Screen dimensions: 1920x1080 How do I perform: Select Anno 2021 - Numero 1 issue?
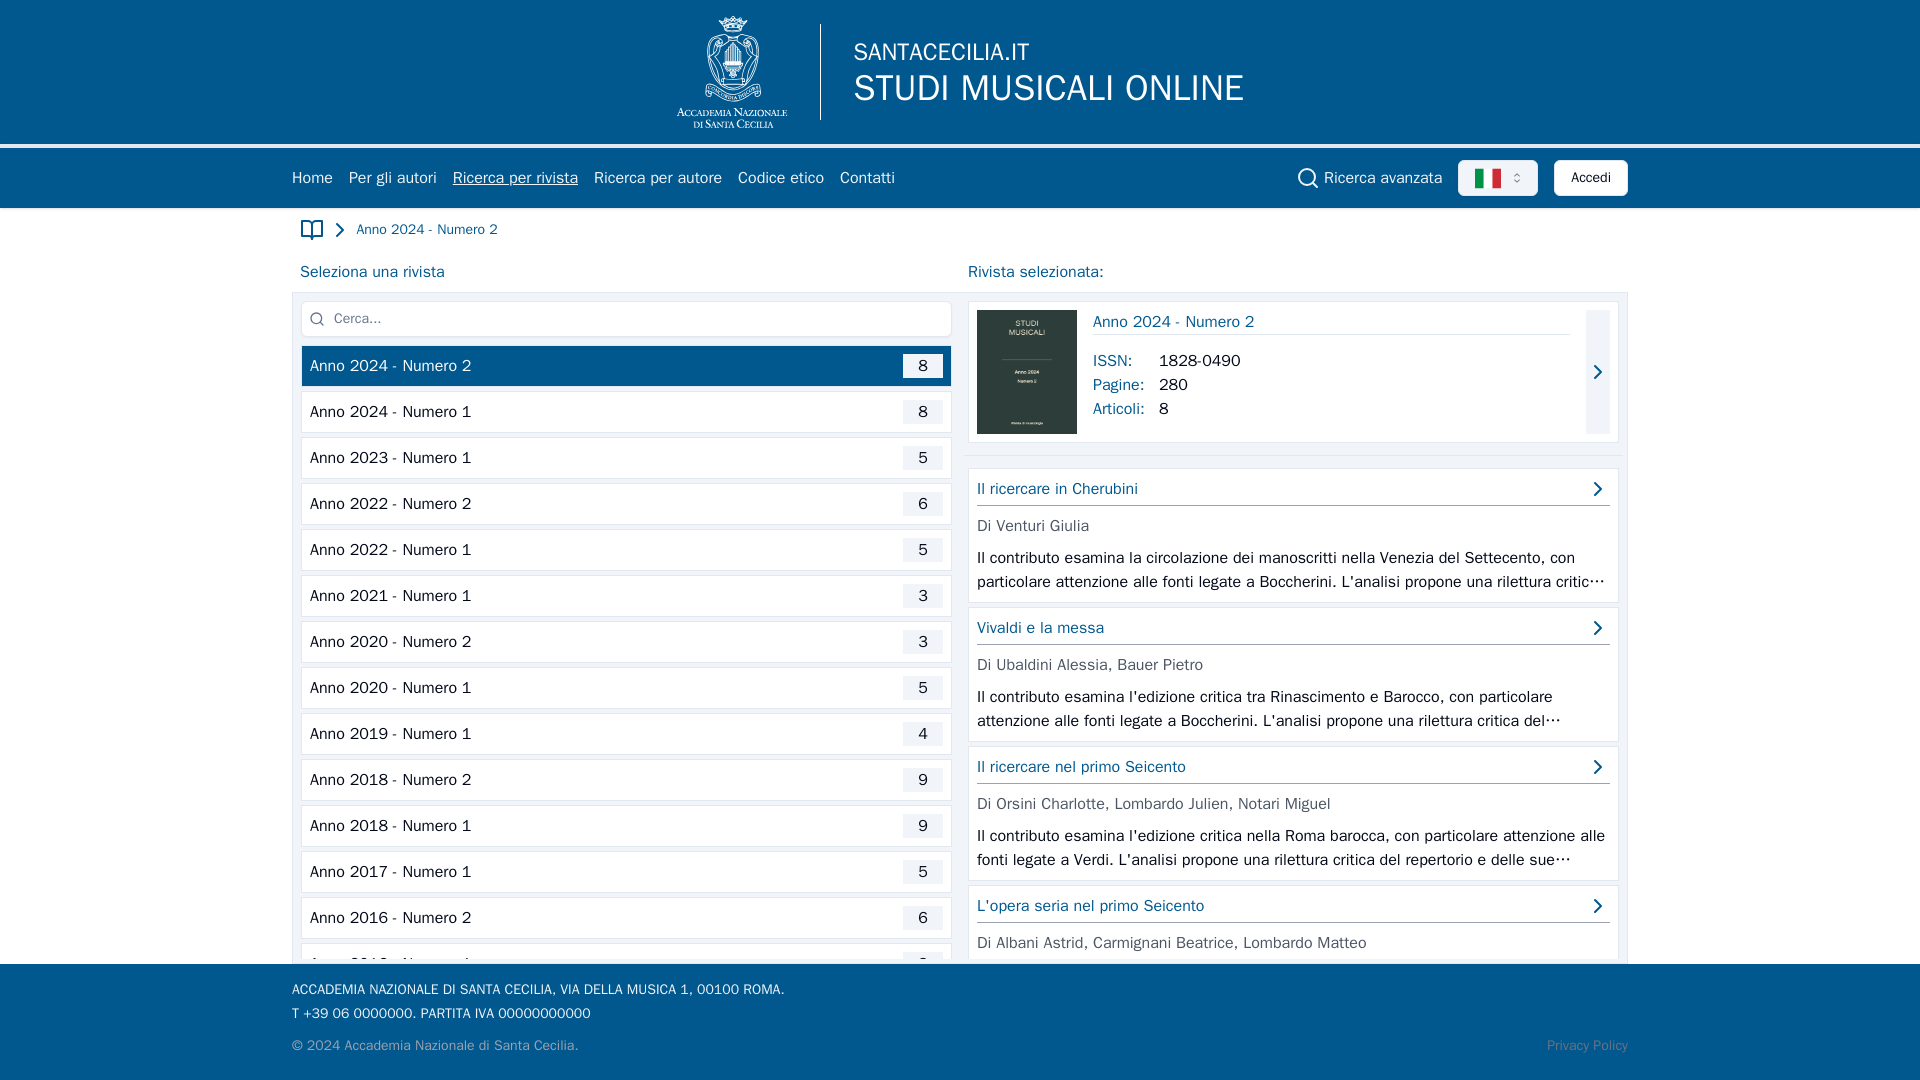(x=626, y=596)
